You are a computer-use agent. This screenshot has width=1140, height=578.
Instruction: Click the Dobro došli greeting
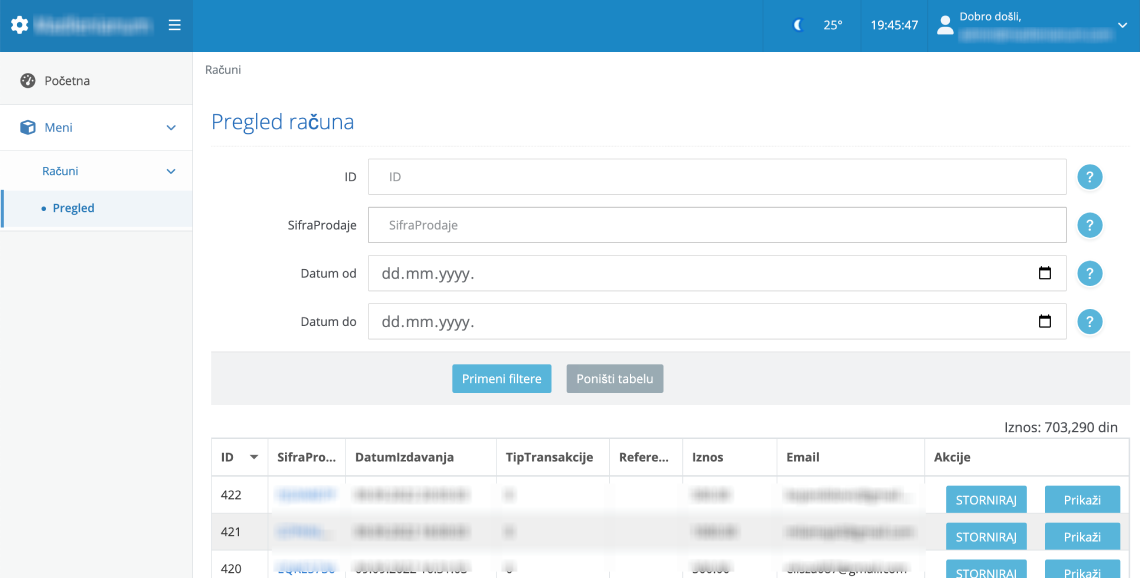[x=990, y=17]
